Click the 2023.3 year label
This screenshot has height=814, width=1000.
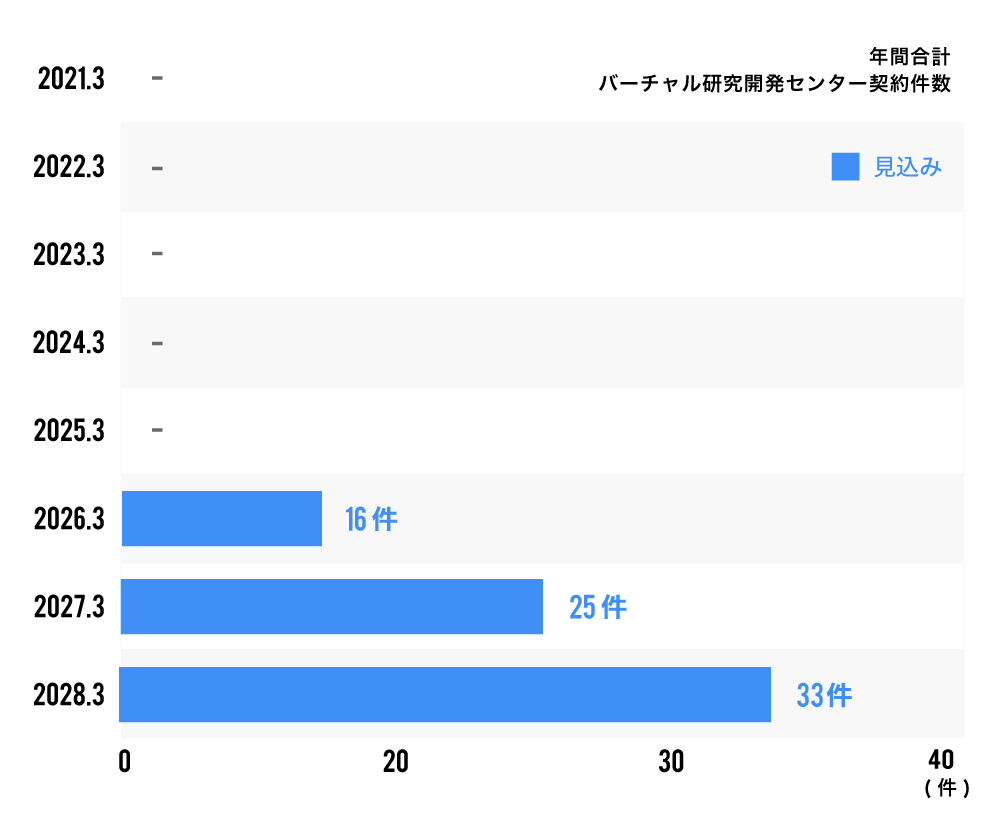tap(69, 255)
